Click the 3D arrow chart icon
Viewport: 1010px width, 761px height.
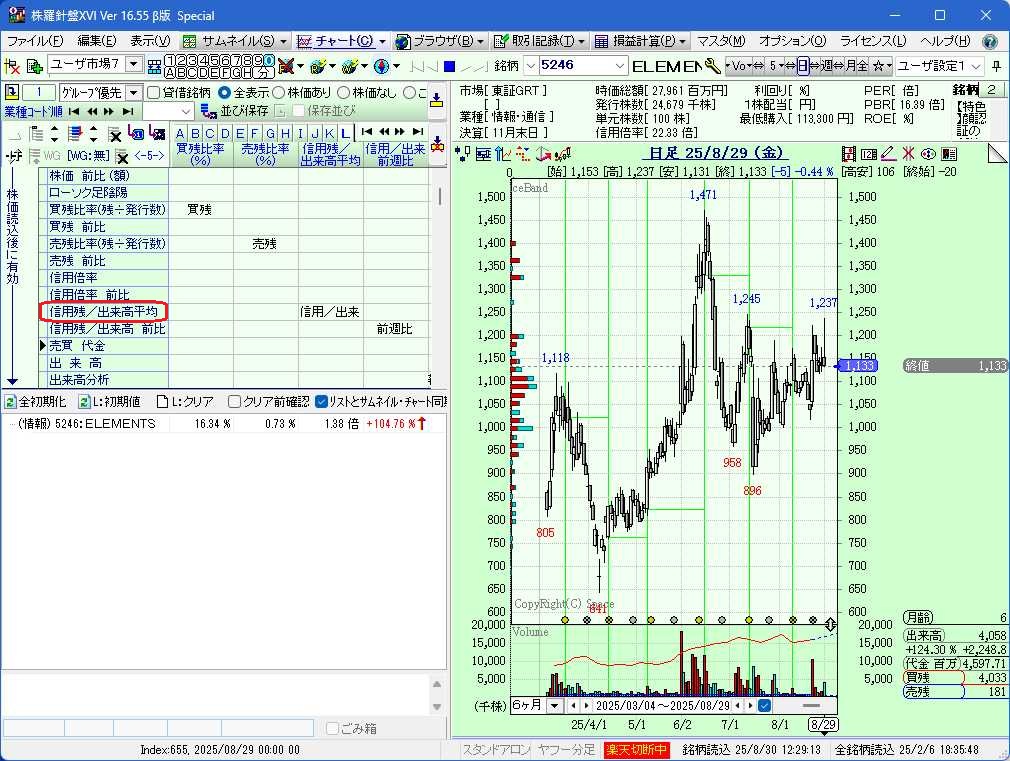(x=543, y=154)
